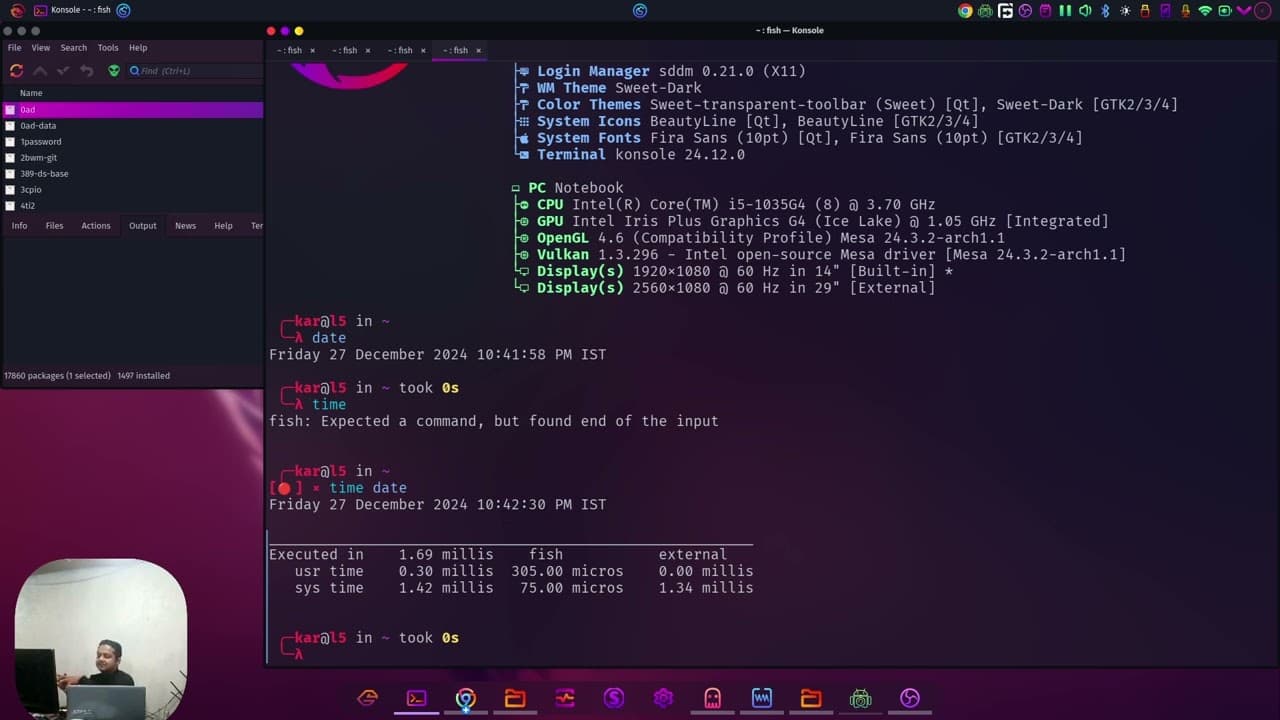Viewport: 1280px width, 720px height.
Task: Open the Search menu
Action: pyautogui.click(x=74, y=48)
